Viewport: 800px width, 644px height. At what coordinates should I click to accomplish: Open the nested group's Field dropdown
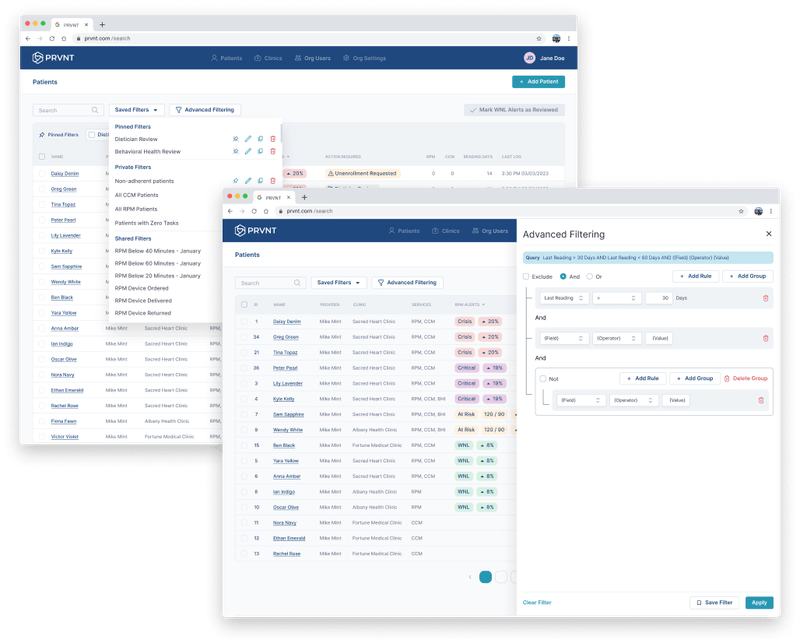click(581, 401)
